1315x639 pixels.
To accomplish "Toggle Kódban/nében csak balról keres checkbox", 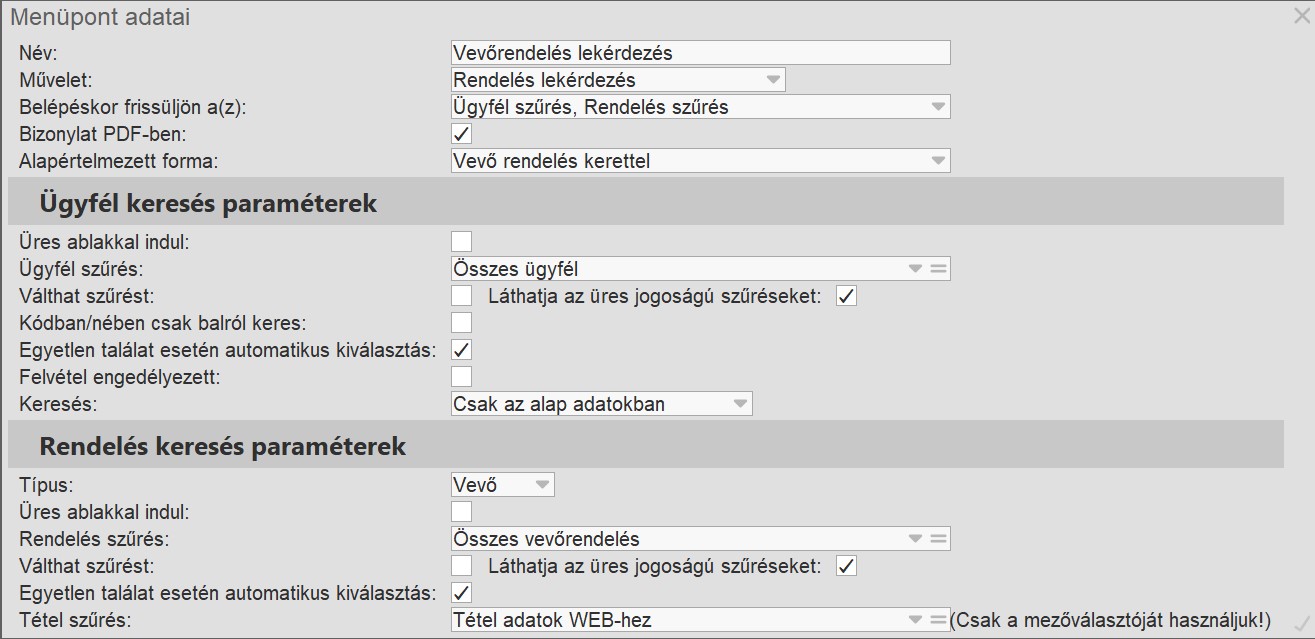I will [x=461, y=322].
